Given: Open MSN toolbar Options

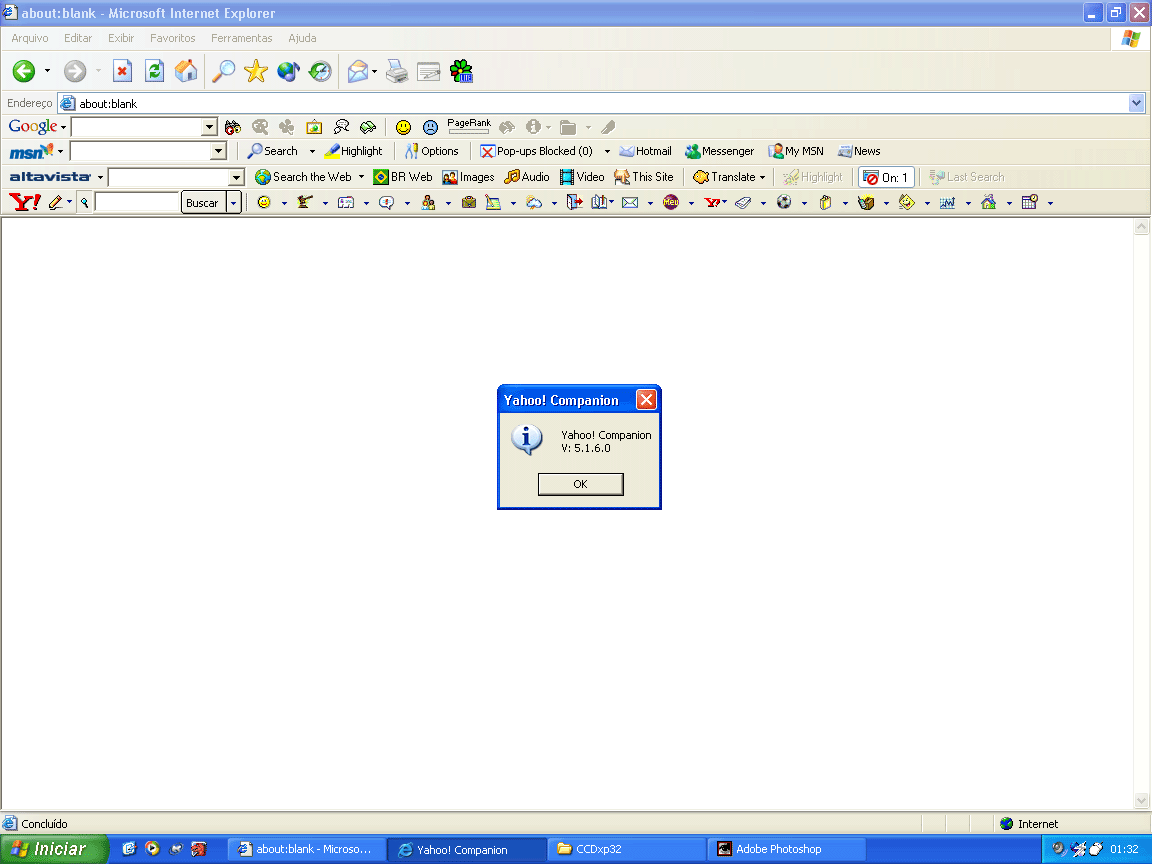Looking at the screenshot, I should point(431,151).
